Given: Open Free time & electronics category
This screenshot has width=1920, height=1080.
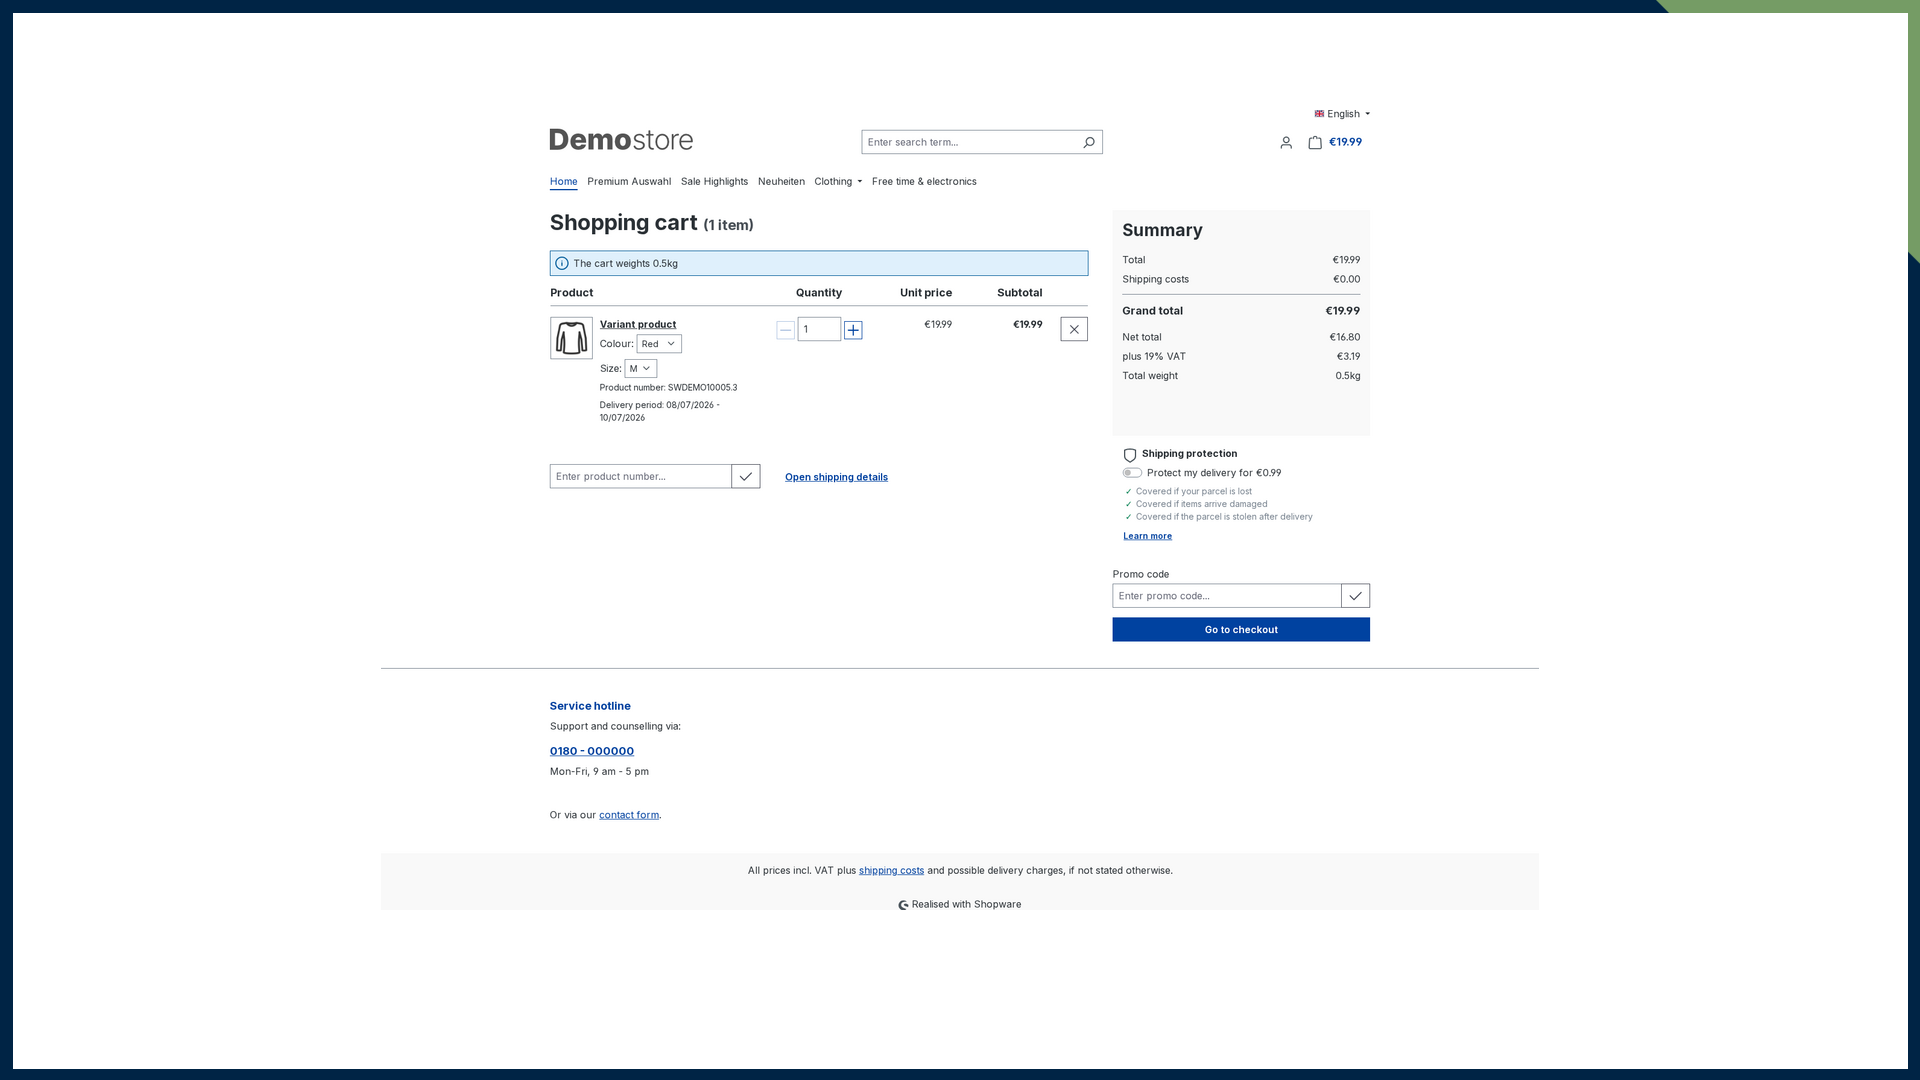Looking at the screenshot, I should tap(924, 182).
